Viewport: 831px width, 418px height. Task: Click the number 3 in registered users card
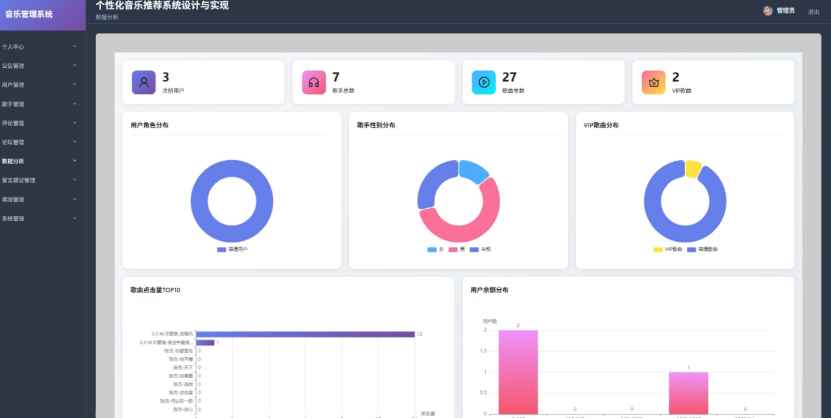pos(166,77)
